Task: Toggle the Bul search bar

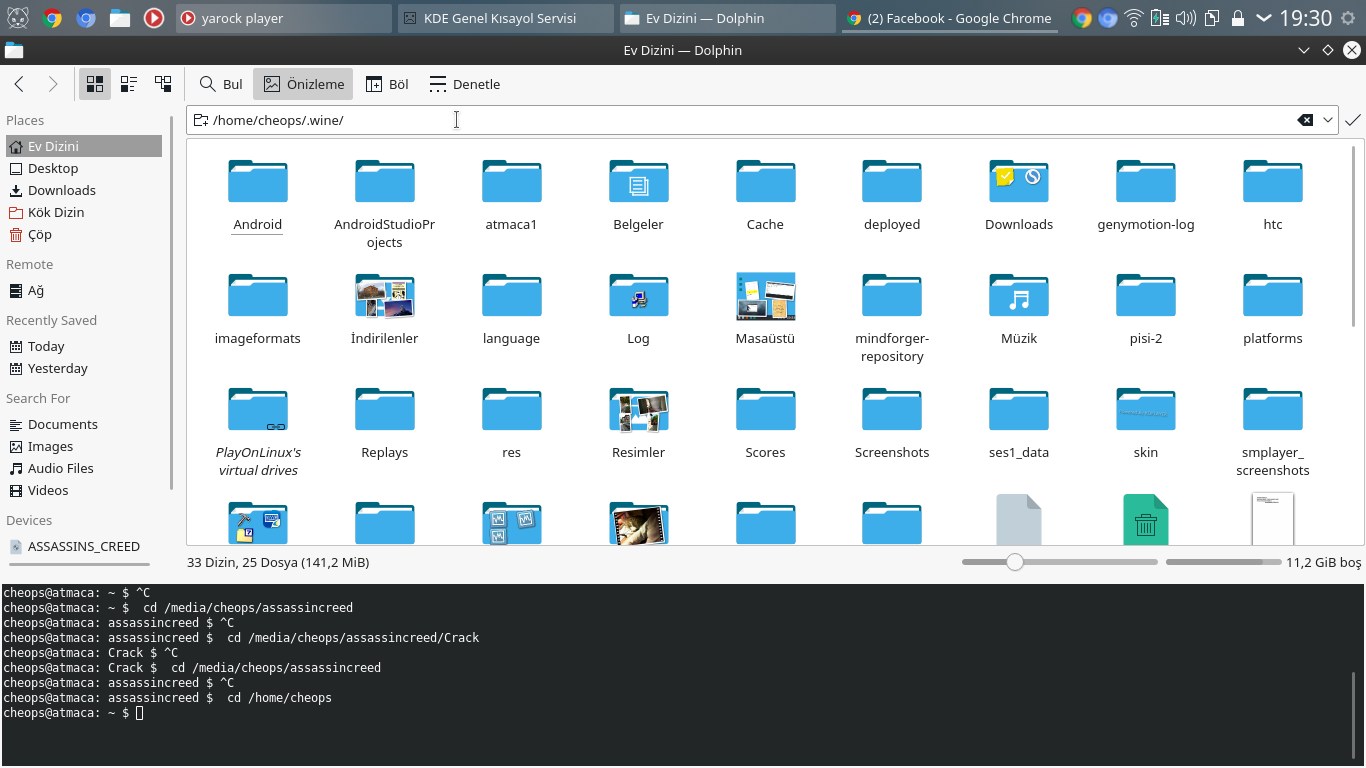Action: pos(221,84)
